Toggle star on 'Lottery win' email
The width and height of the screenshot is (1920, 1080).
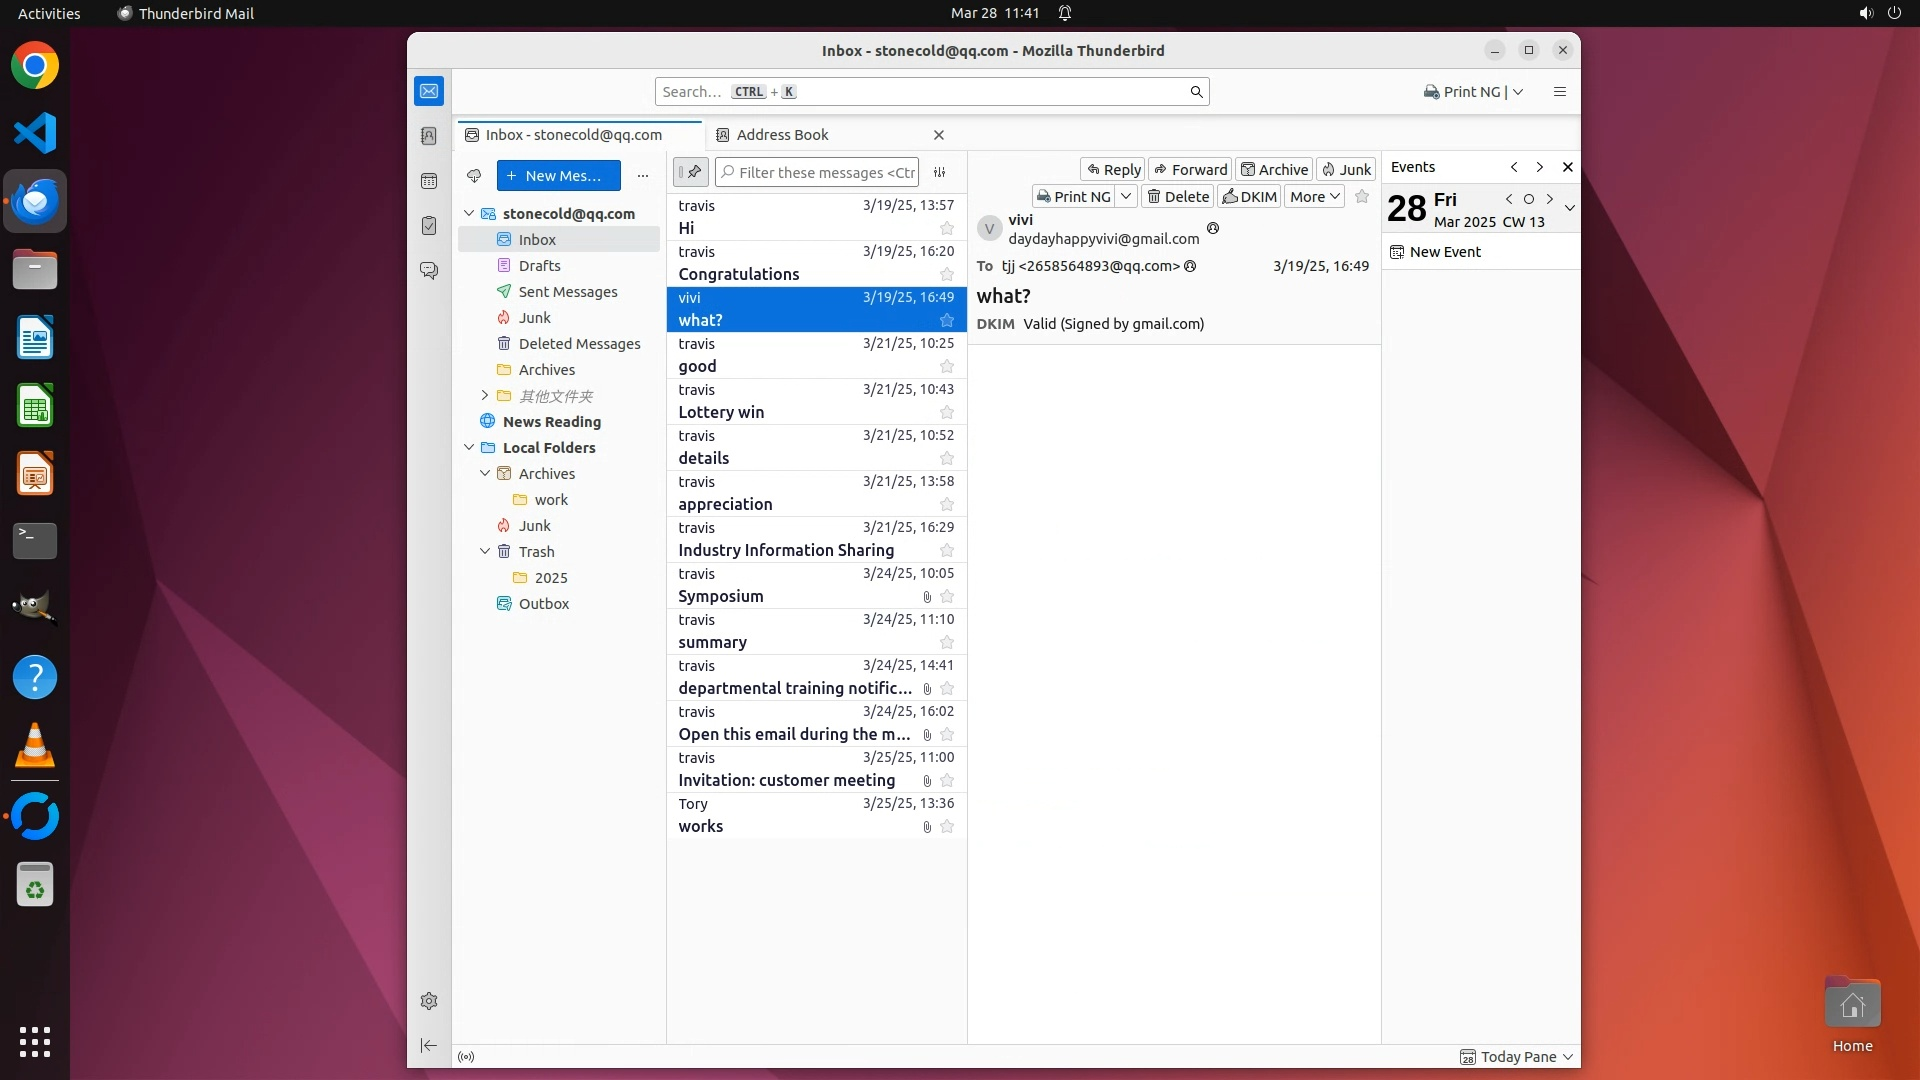coord(947,413)
